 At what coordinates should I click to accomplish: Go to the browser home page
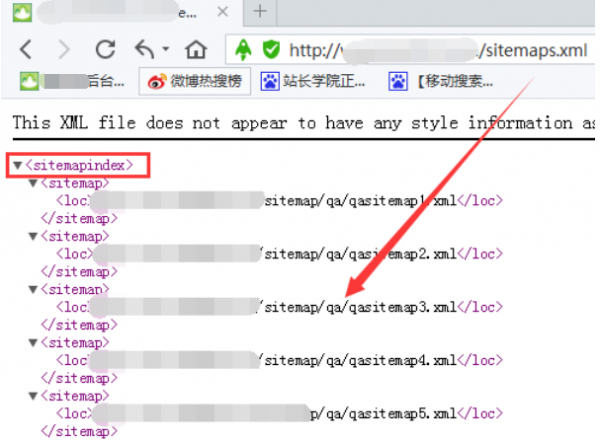click(196, 49)
